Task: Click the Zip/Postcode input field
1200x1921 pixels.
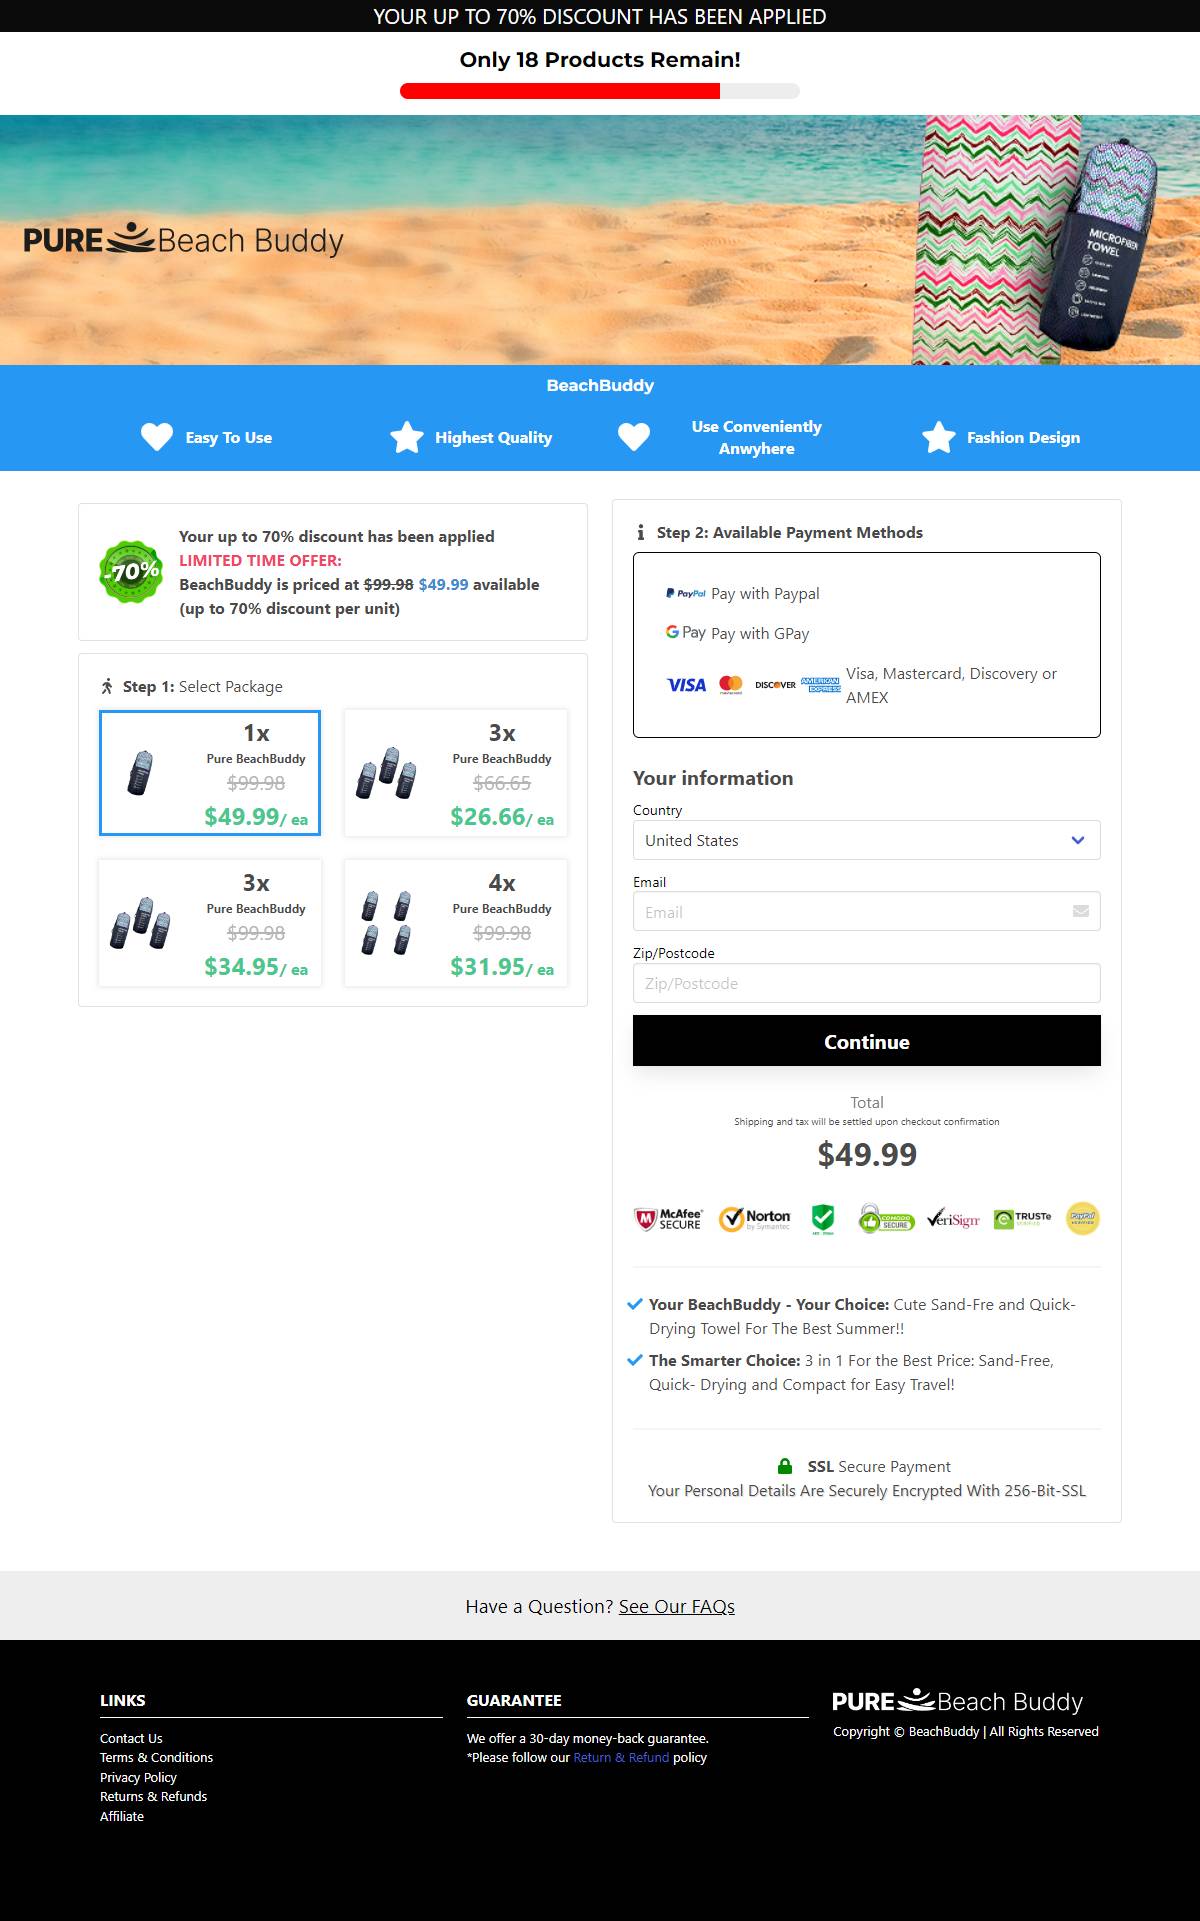Action: 867,983
